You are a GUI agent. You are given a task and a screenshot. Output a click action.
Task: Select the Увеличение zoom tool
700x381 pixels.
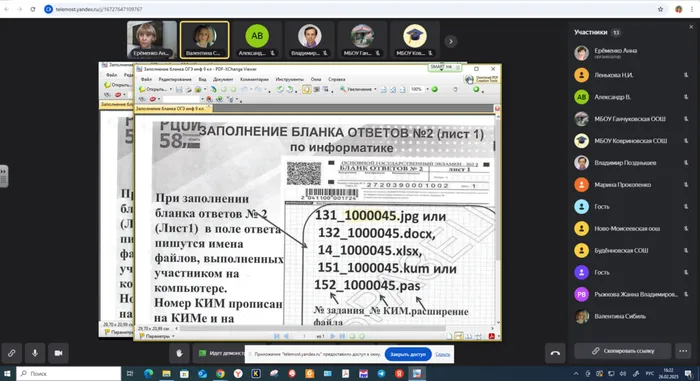[355, 89]
